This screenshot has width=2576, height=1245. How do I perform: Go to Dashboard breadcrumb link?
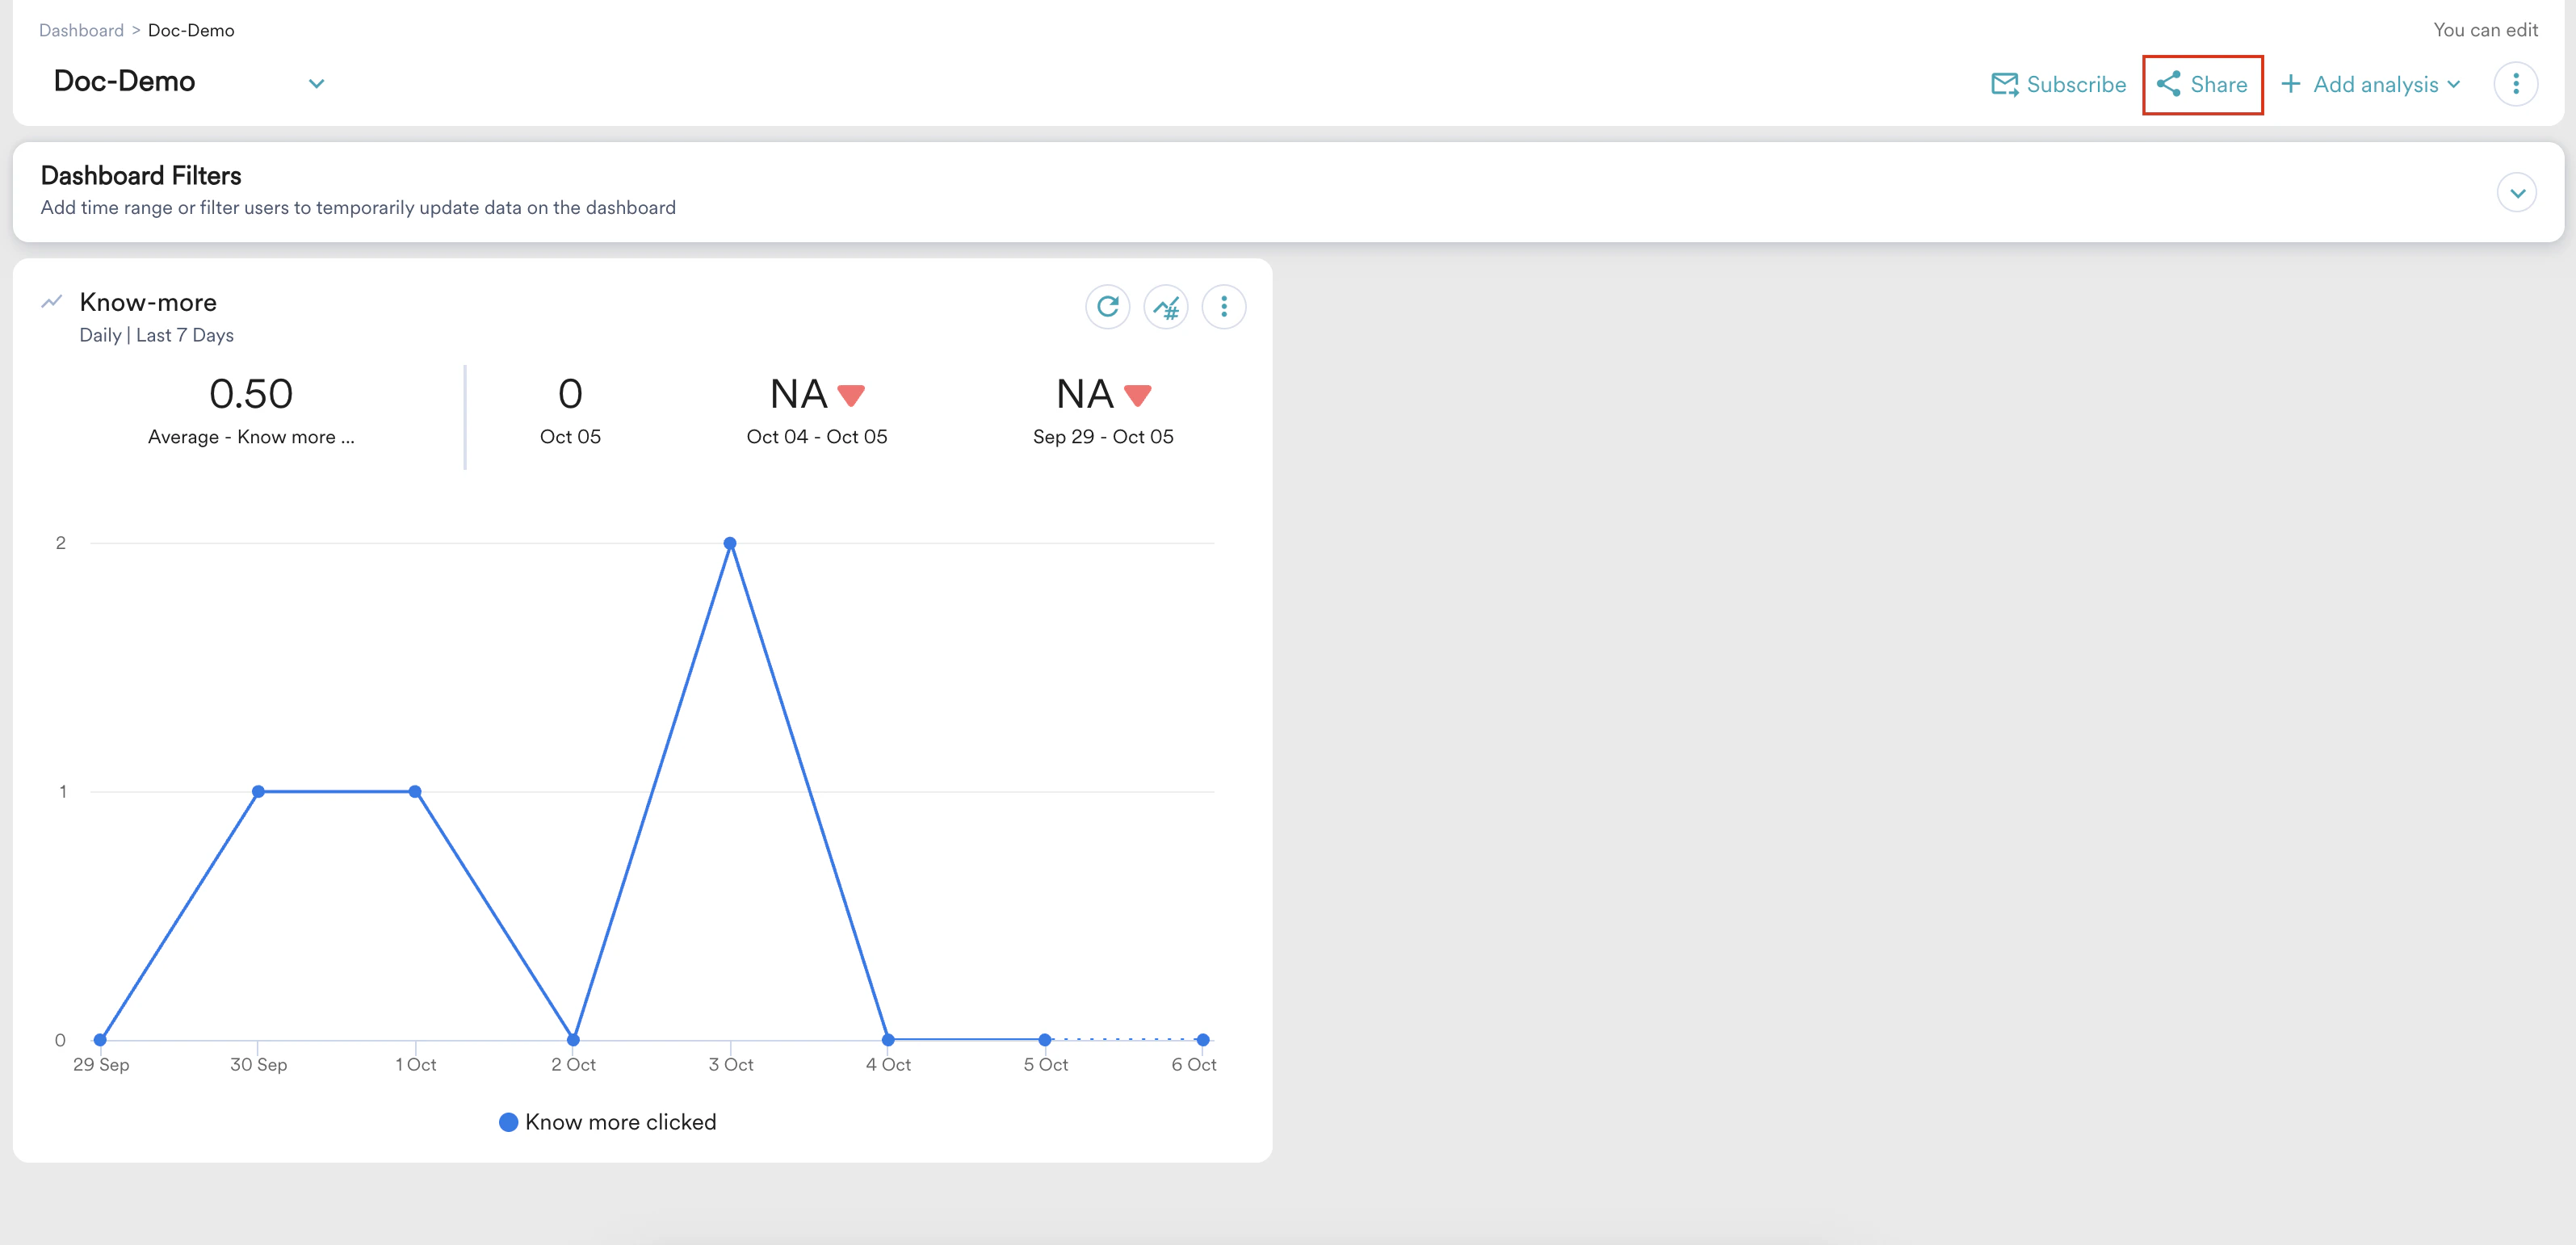pos(81,30)
